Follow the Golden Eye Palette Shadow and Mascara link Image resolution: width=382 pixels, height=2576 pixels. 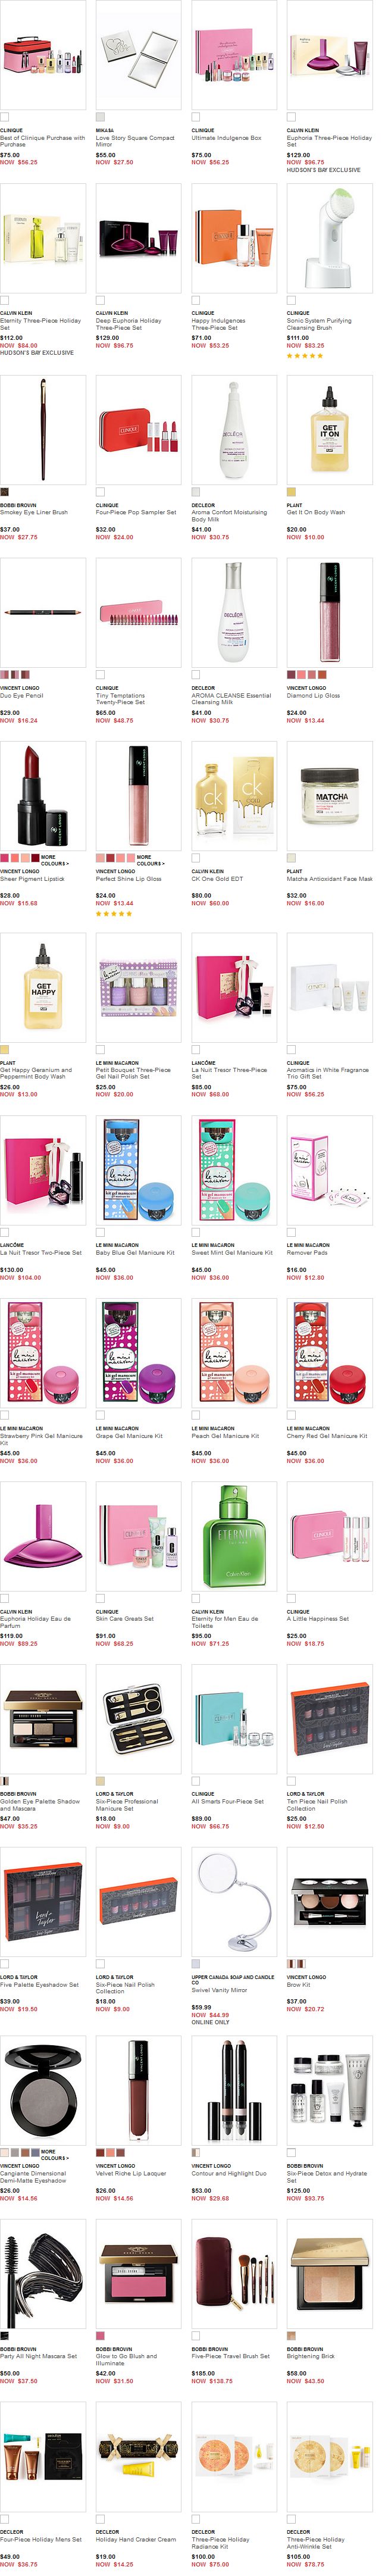tap(41, 1804)
